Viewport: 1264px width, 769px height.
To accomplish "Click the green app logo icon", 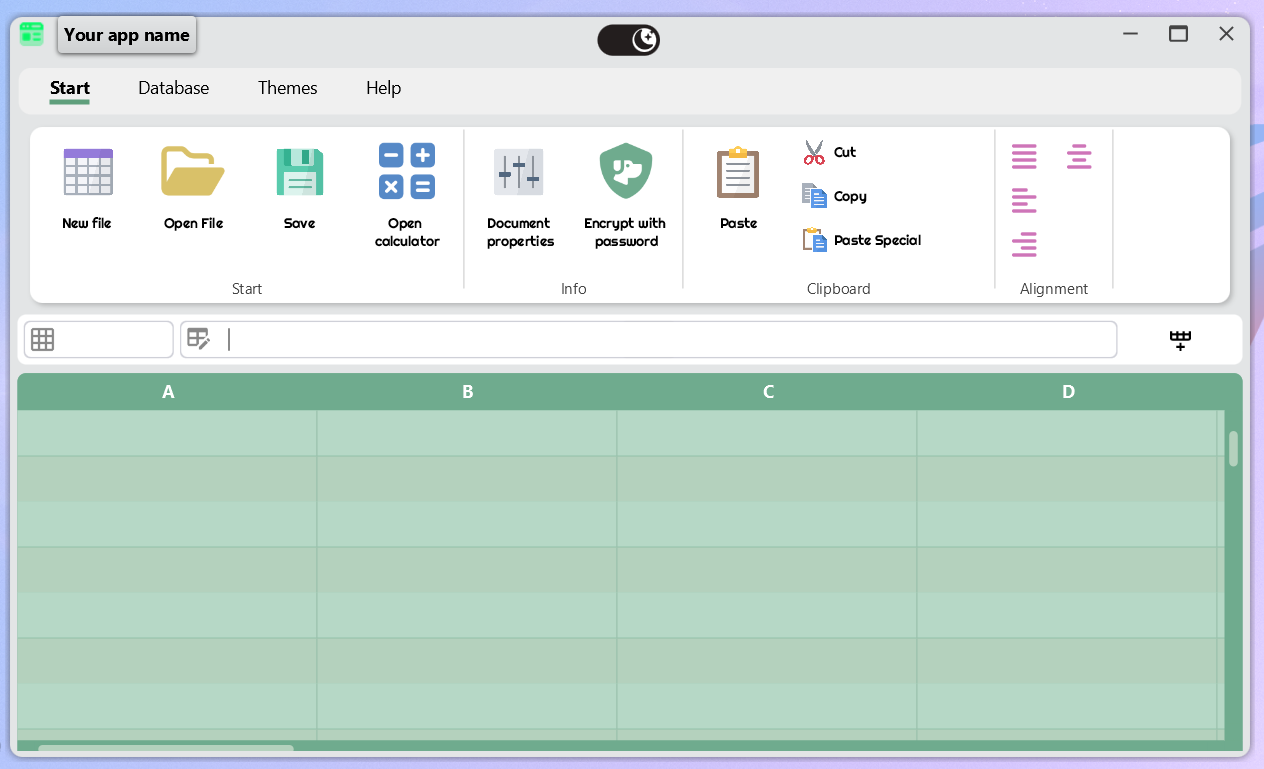I will (32, 34).
